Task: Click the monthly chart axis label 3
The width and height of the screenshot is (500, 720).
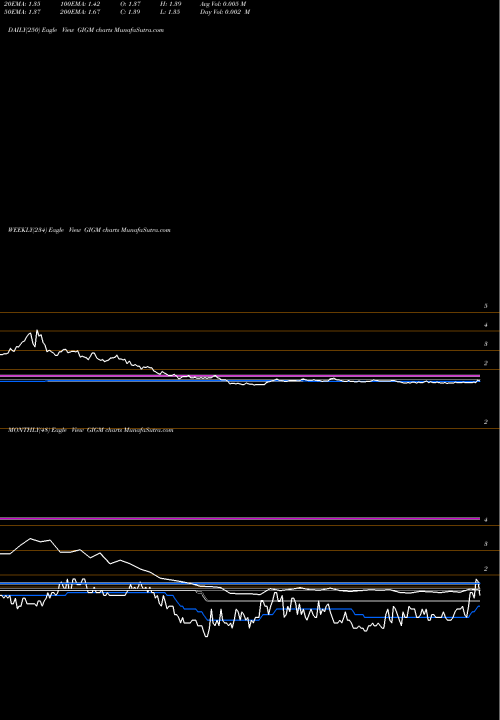Action: [486, 544]
